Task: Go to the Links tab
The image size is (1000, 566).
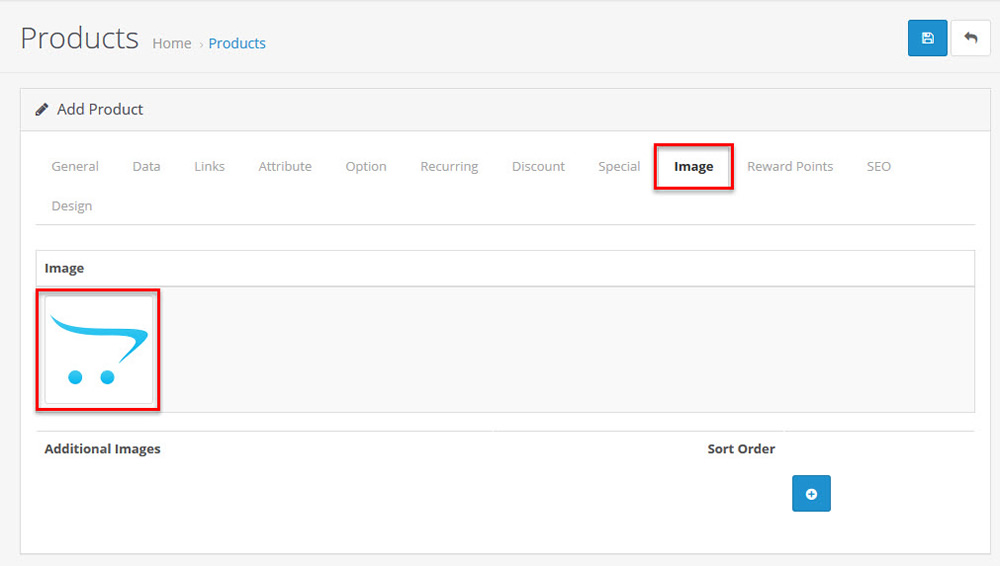Action: click(x=209, y=167)
